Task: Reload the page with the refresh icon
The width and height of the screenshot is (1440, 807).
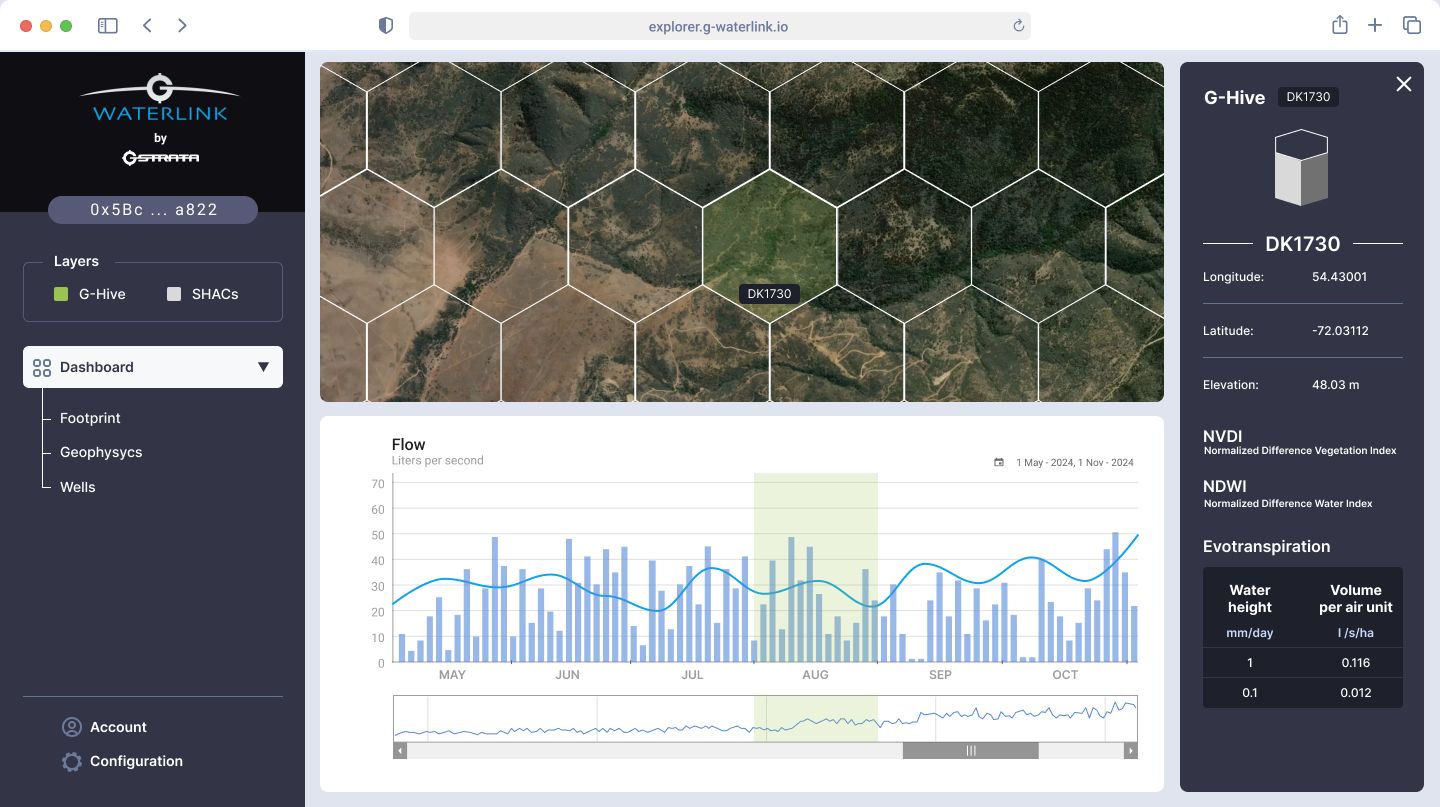Action: pos(1018,26)
